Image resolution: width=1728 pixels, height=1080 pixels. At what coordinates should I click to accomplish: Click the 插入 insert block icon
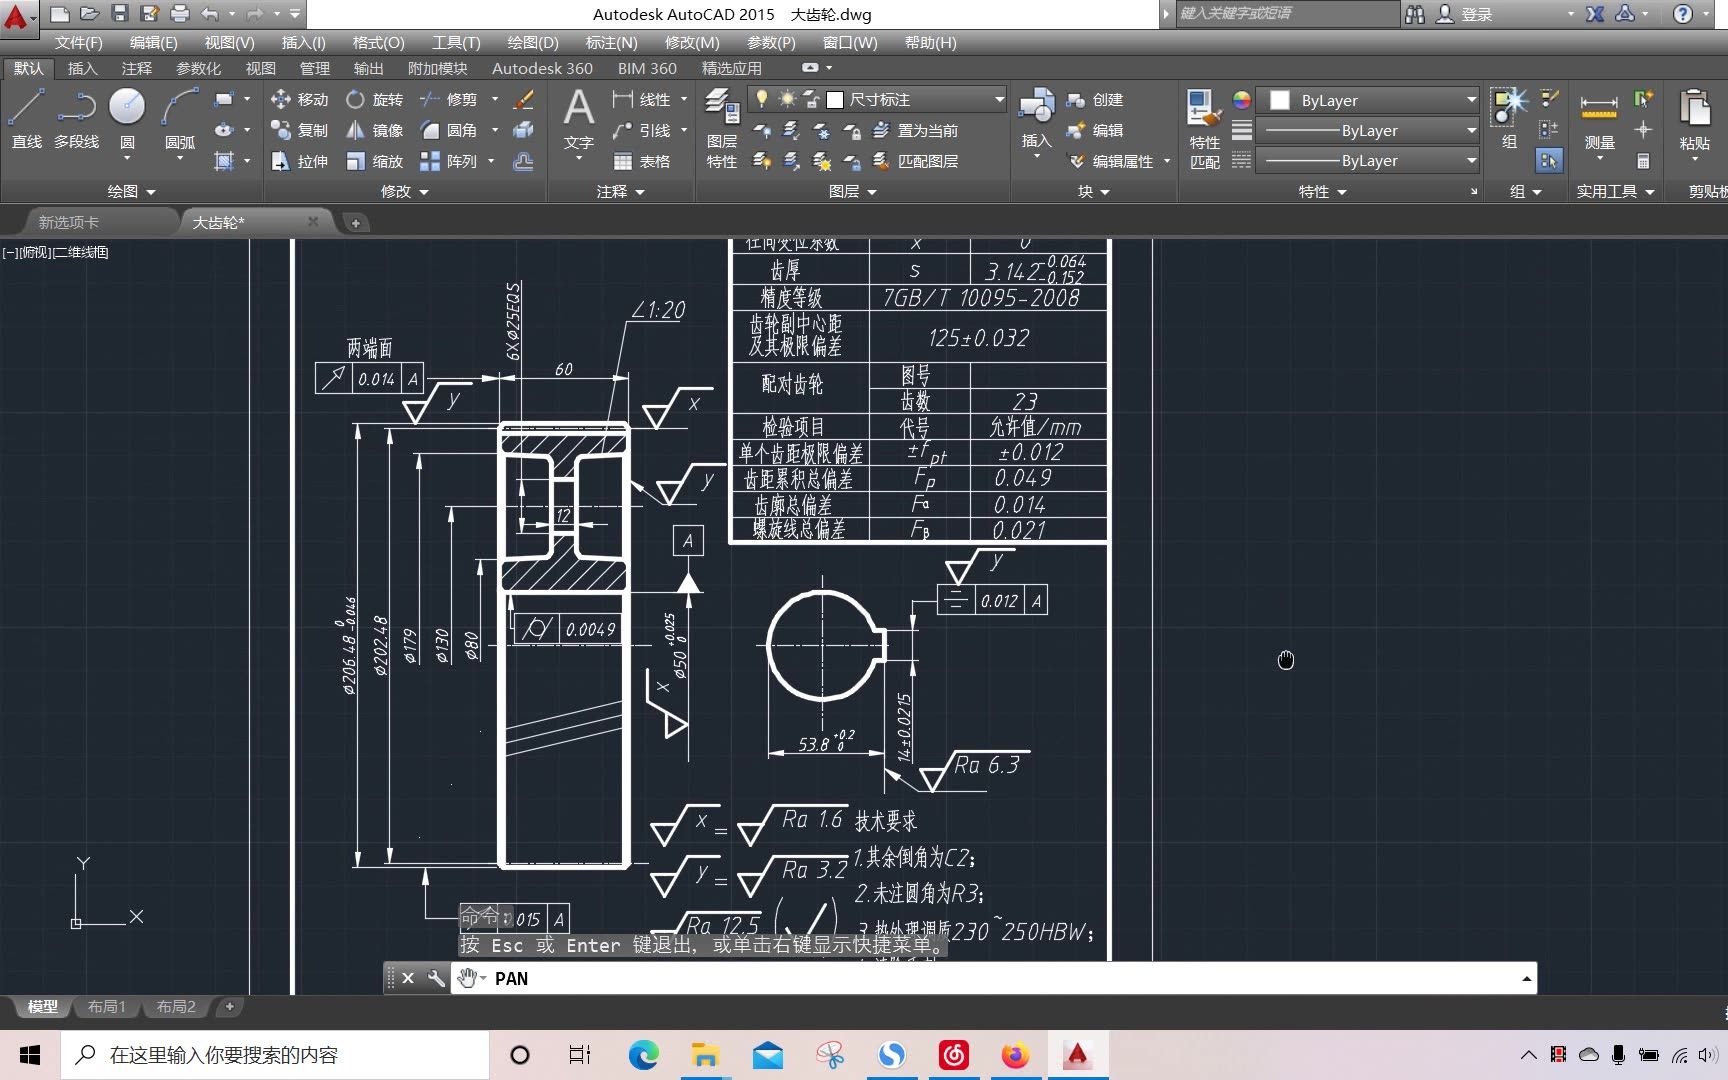[x=1036, y=120]
